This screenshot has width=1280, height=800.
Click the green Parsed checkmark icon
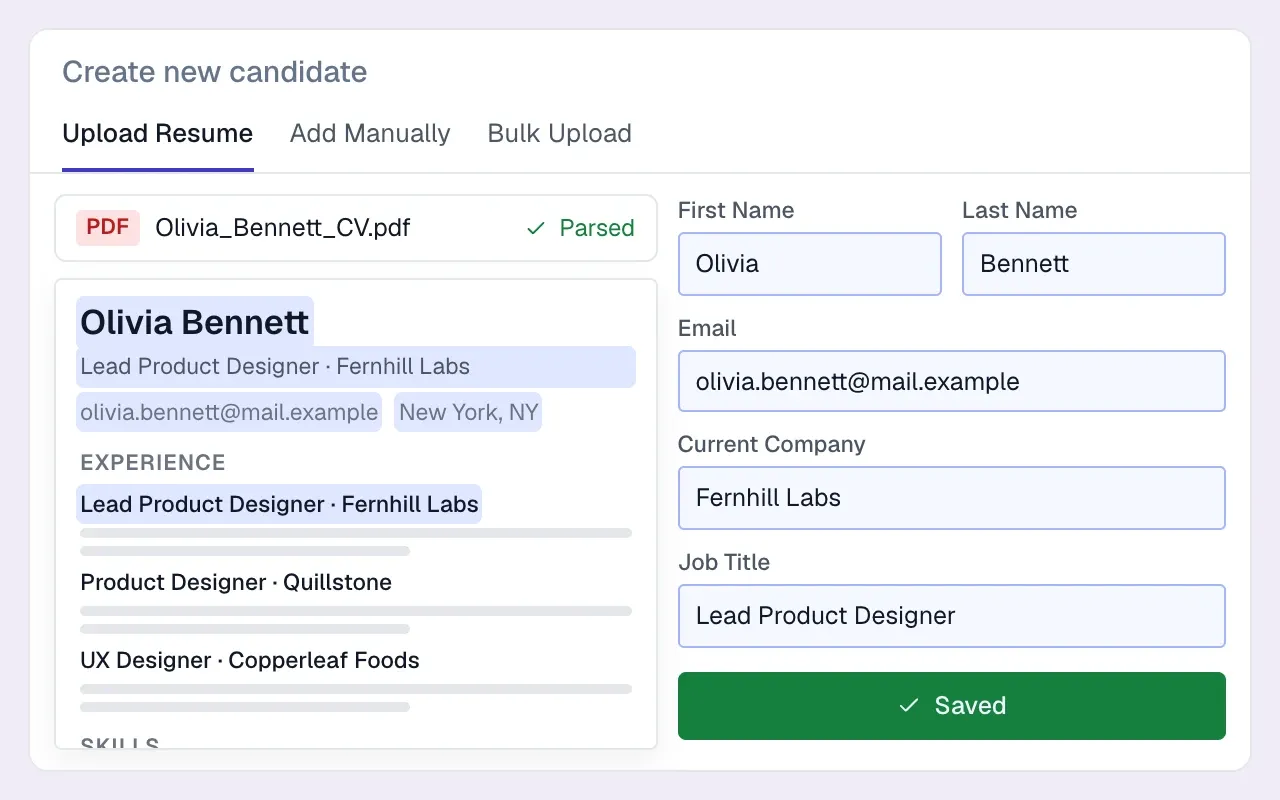536,229
